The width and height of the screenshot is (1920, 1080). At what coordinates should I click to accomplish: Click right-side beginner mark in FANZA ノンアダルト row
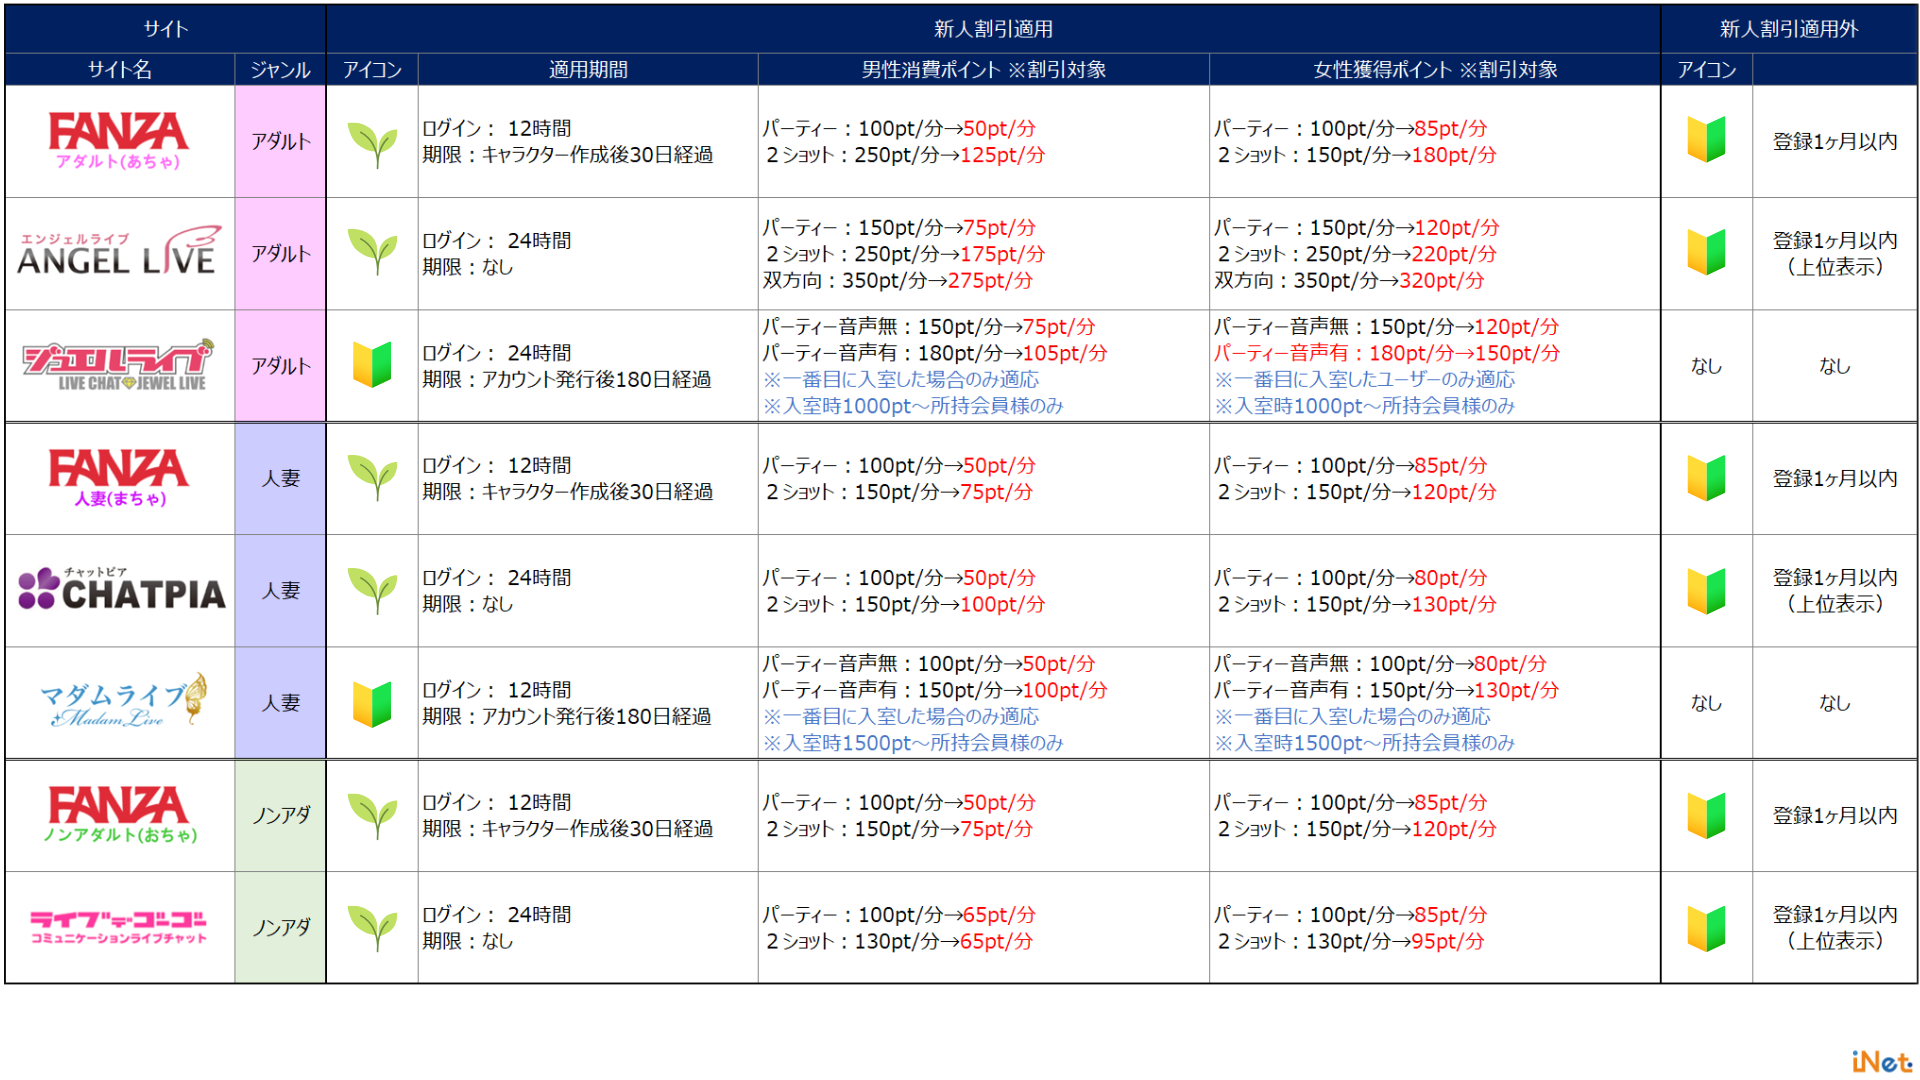(1706, 815)
